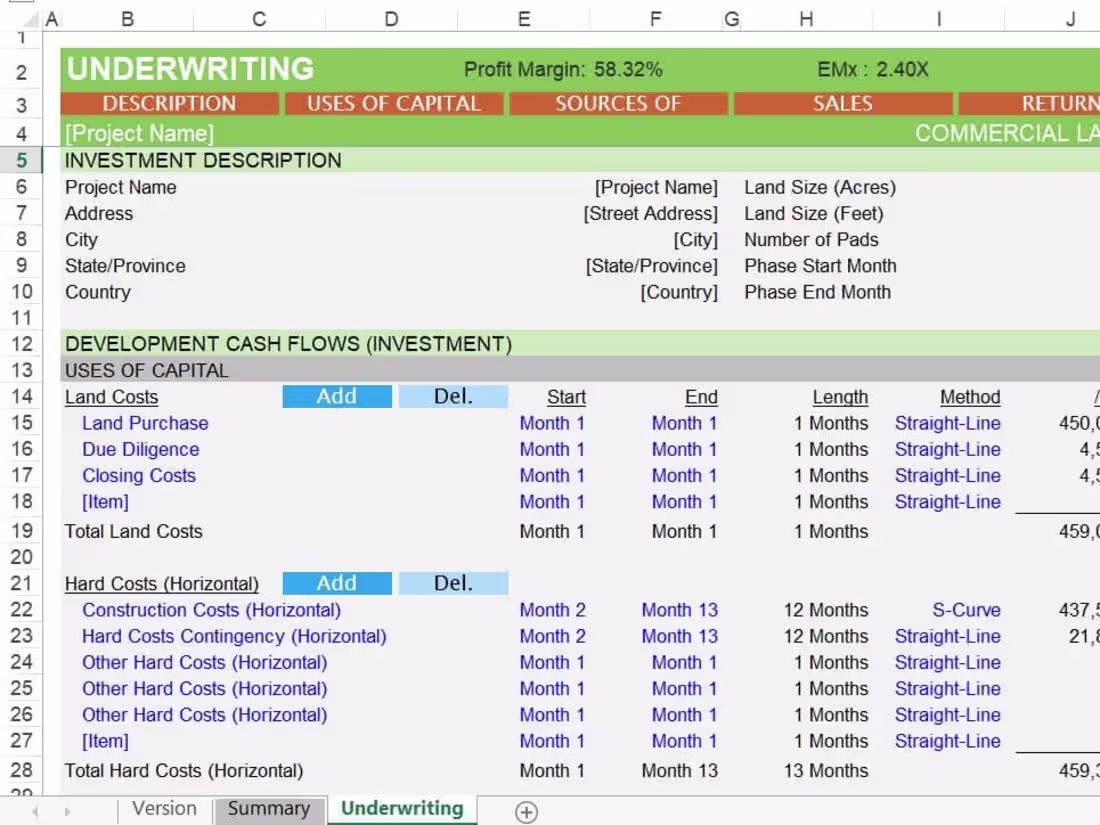Image resolution: width=1100 pixels, height=825 pixels.
Task: Open the Version sheet tab
Action: pyautogui.click(x=163, y=808)
